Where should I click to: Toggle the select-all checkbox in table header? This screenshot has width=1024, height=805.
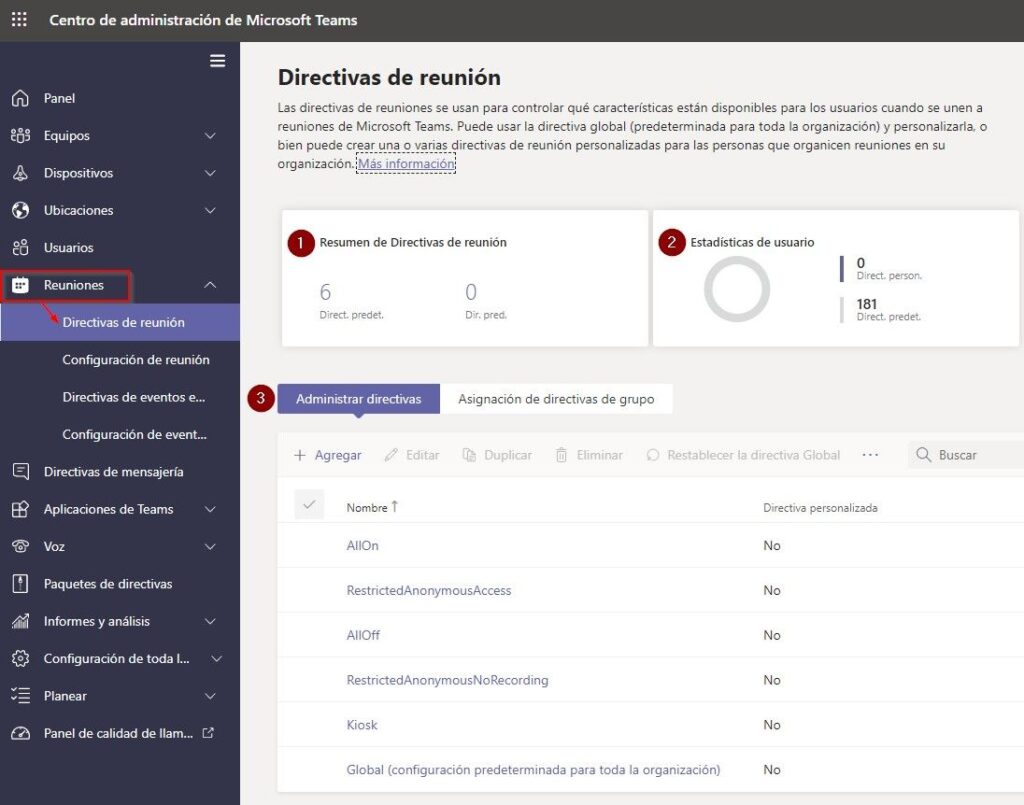[309, 506]
